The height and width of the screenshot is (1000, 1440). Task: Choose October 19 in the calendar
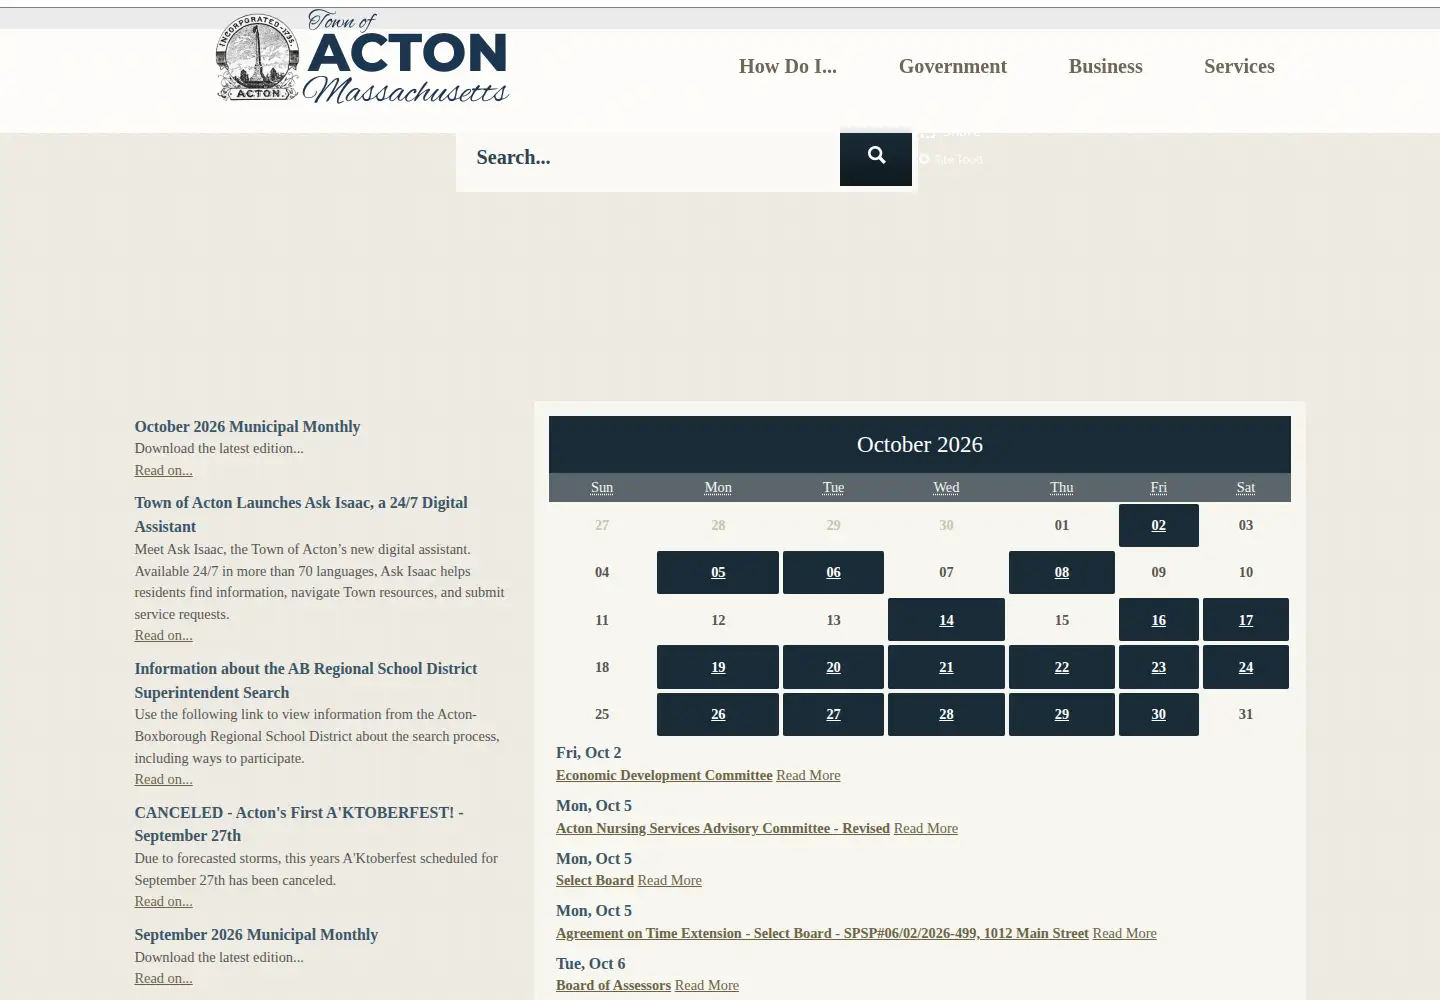[718, 667]
